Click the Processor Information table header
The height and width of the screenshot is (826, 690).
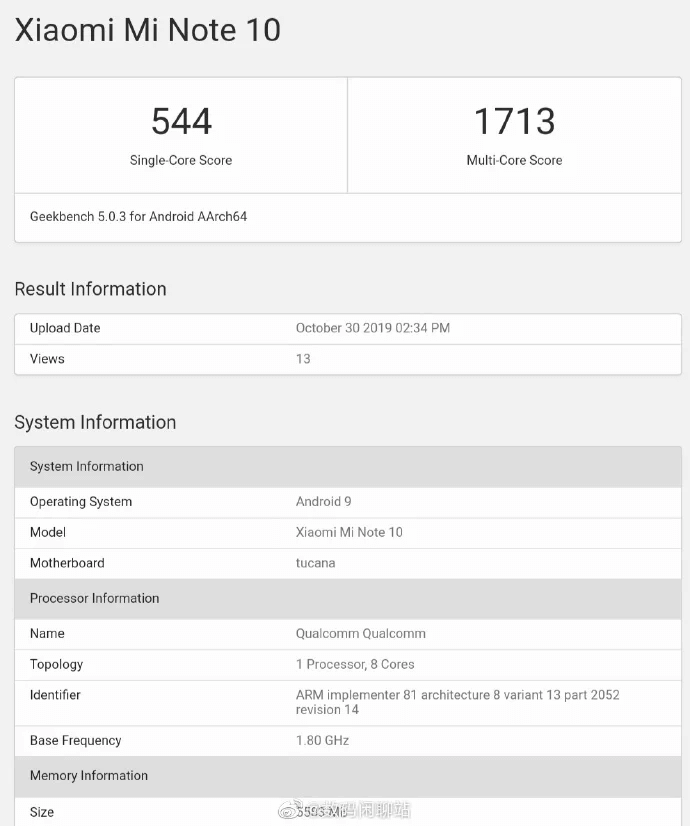click(94, 598)
